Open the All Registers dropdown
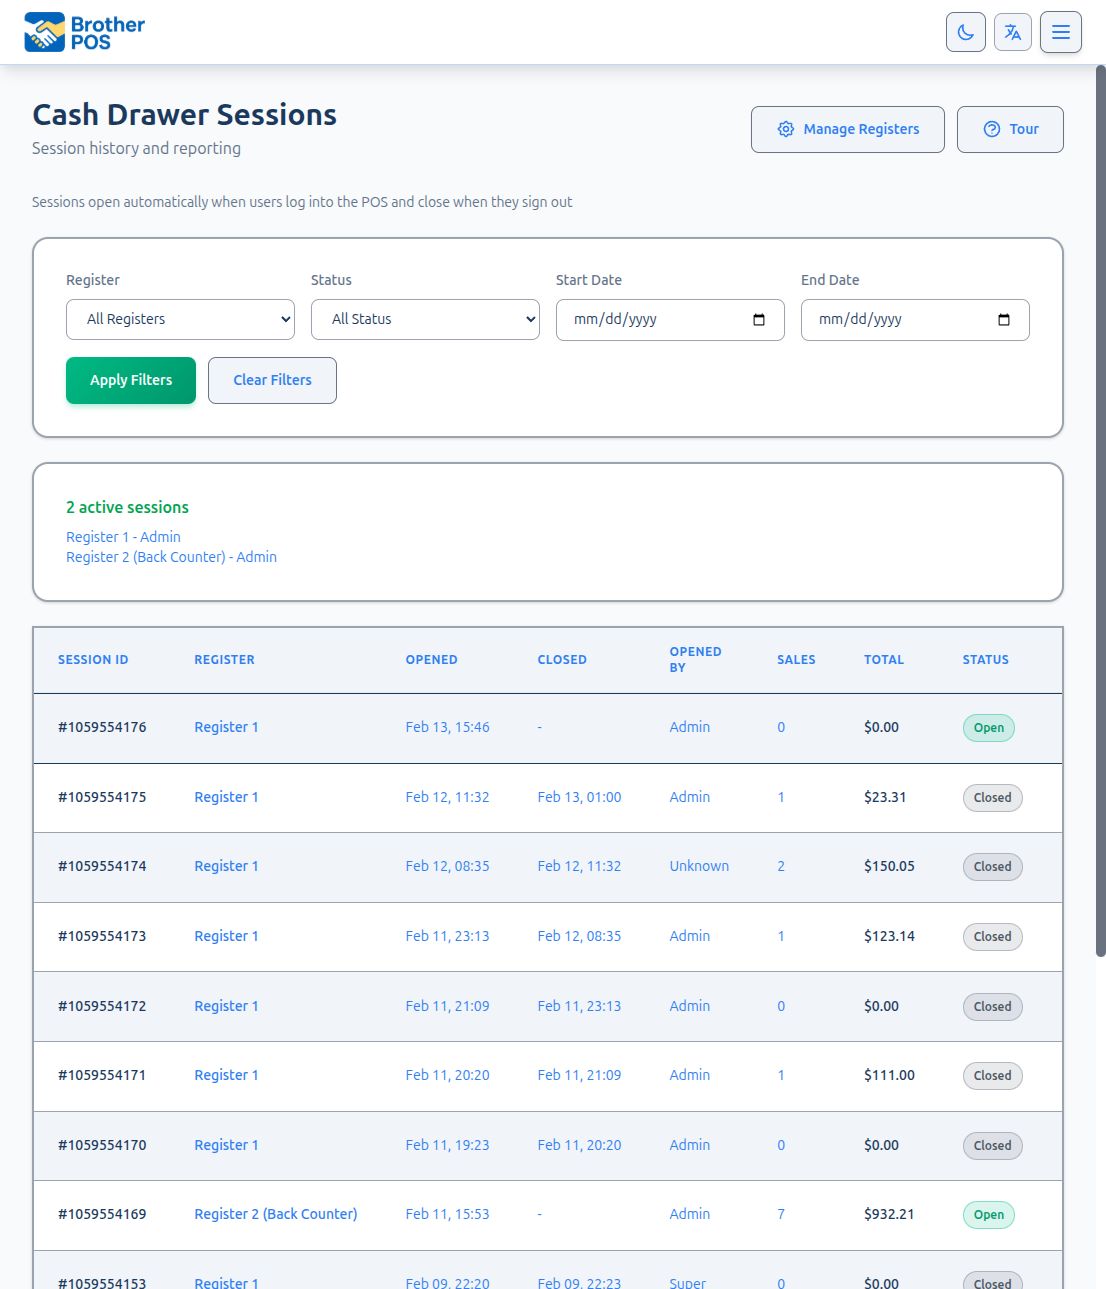Viewport: 1106px width, 1289px height. click(x=180, y=319)
